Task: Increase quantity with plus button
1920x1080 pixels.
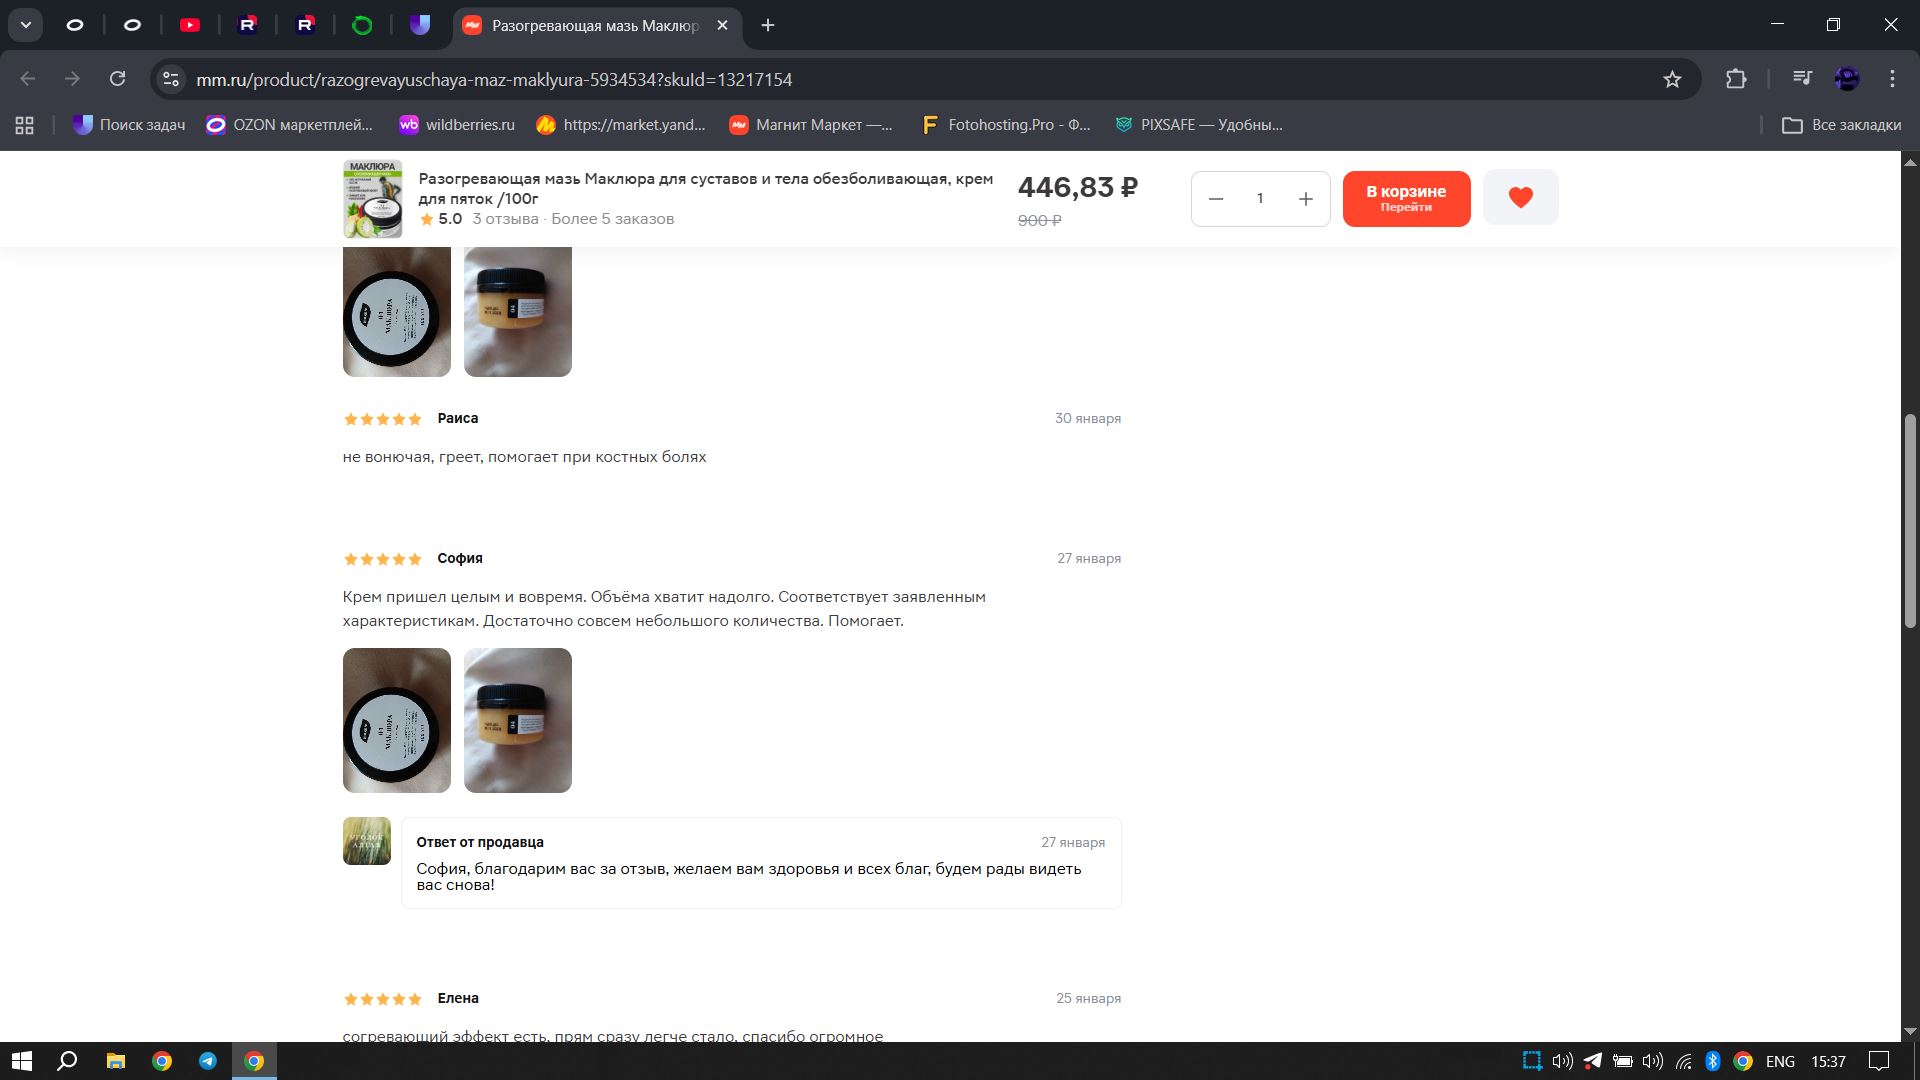Action: click(x=1305, y=199)
